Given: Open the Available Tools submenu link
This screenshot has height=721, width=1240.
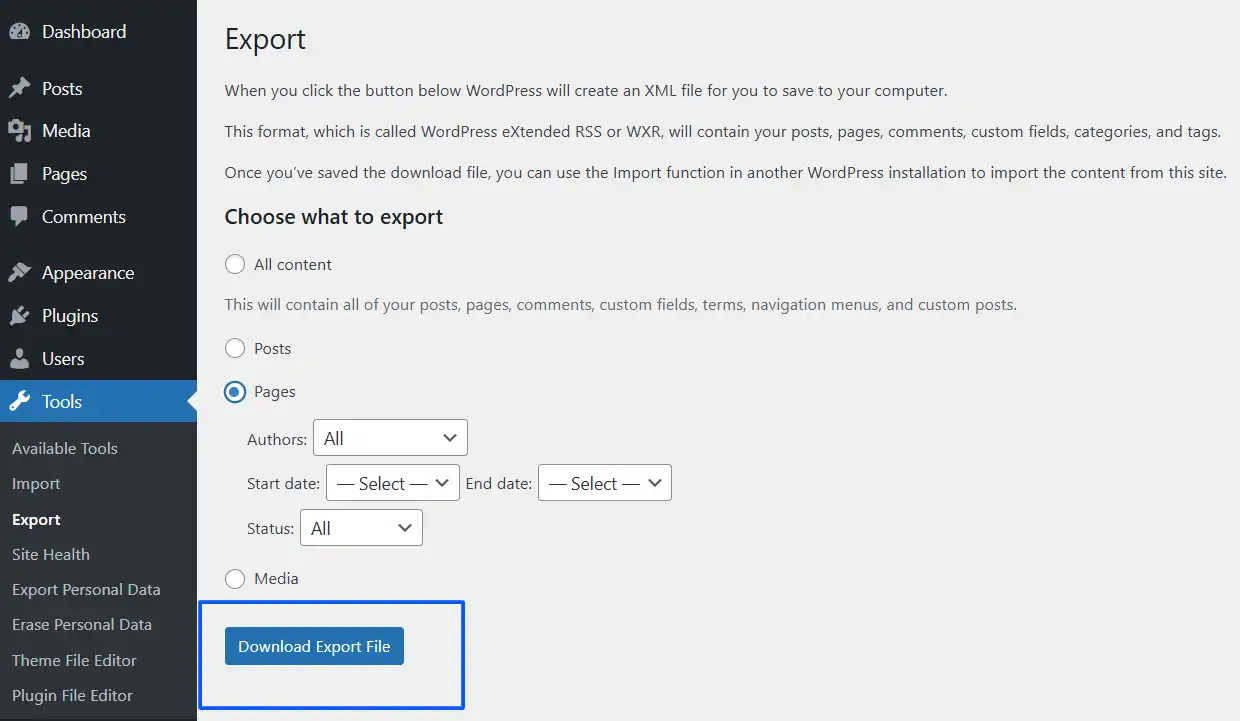Looking at the screenshot, I should pyautogui.click(x=65, y=448).
